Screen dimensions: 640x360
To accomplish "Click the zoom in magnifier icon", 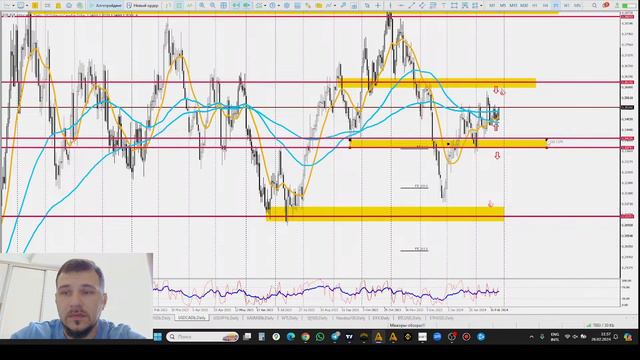I will [x=202, y=6].
